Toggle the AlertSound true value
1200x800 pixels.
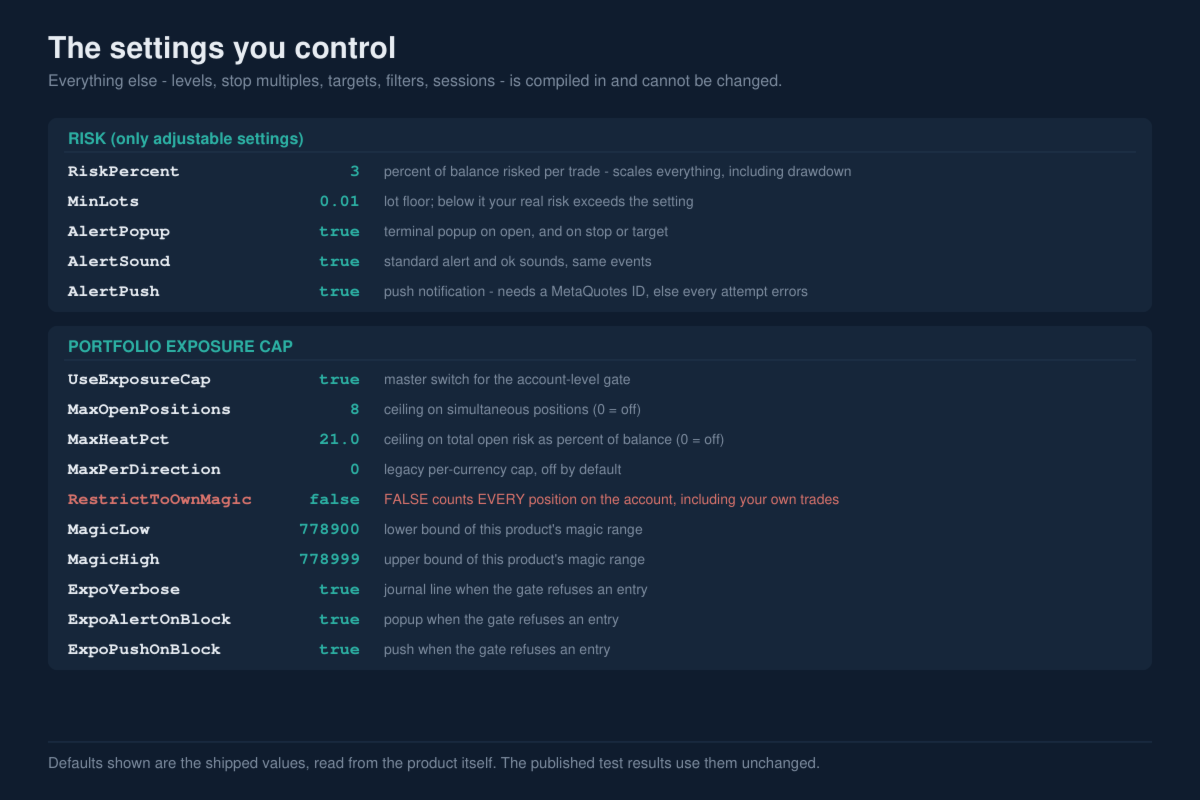click(x=339, y=261)
